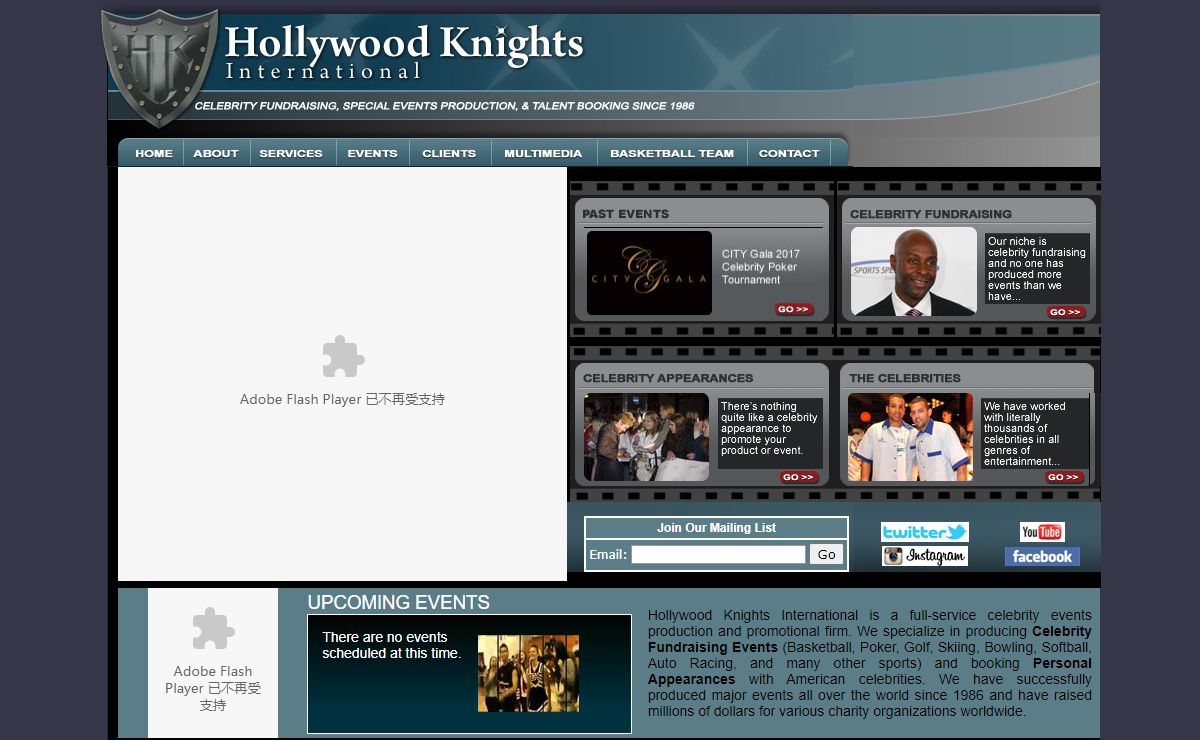Click GO button under Celebrity Appearances
Viewport: 1200px width, 740px height.
(x=799, y=477)
